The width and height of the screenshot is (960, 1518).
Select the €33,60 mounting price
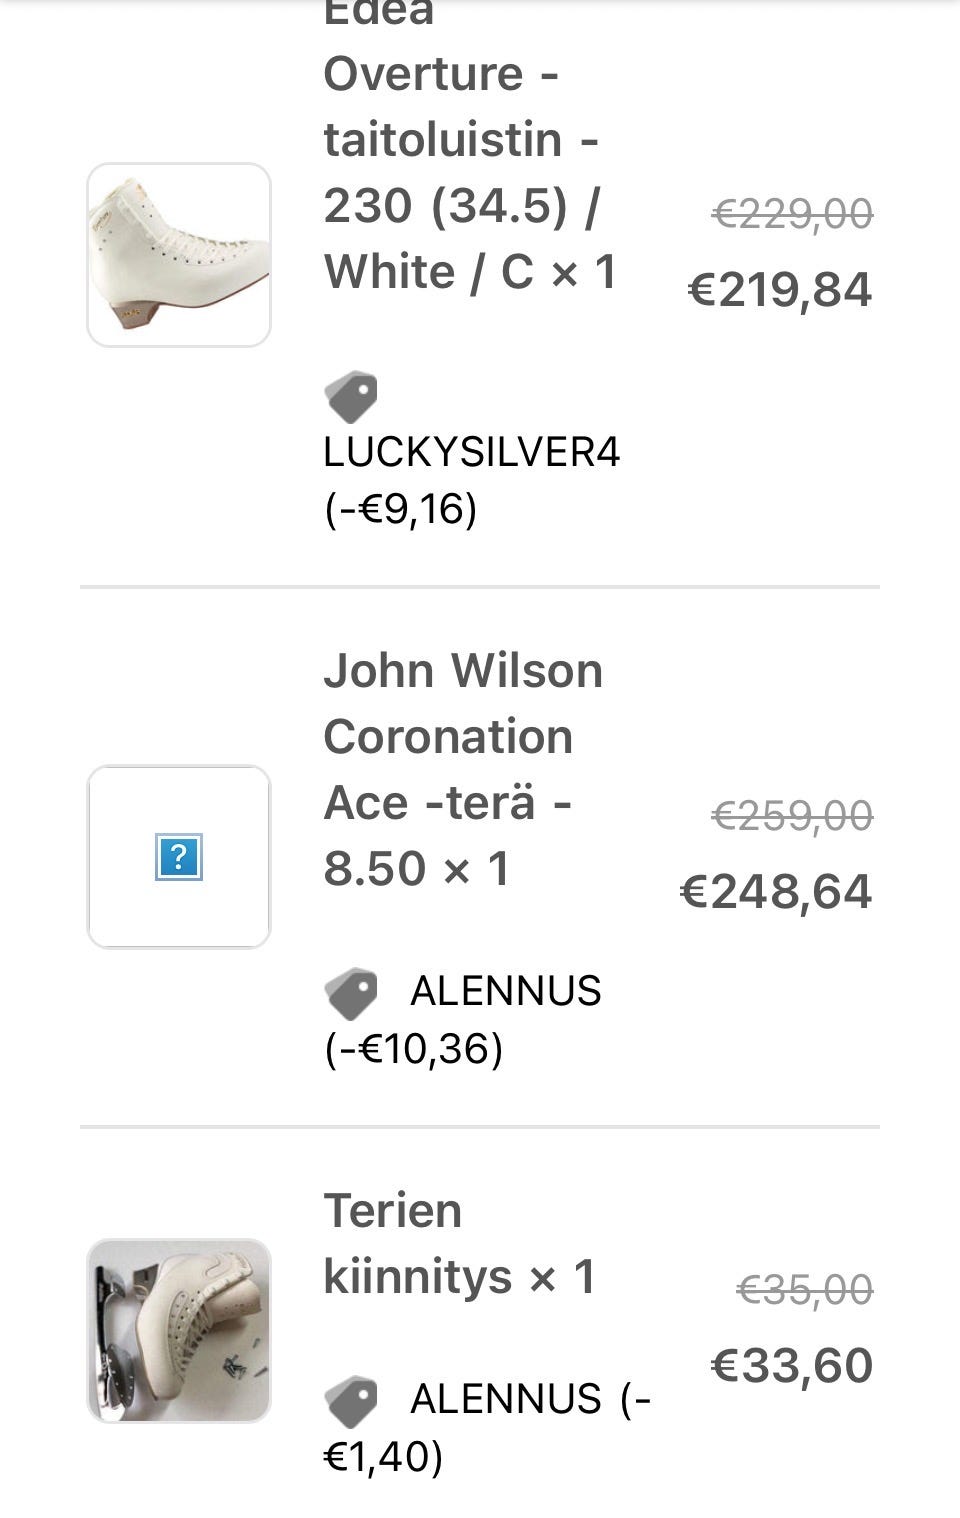[792, 1365]
